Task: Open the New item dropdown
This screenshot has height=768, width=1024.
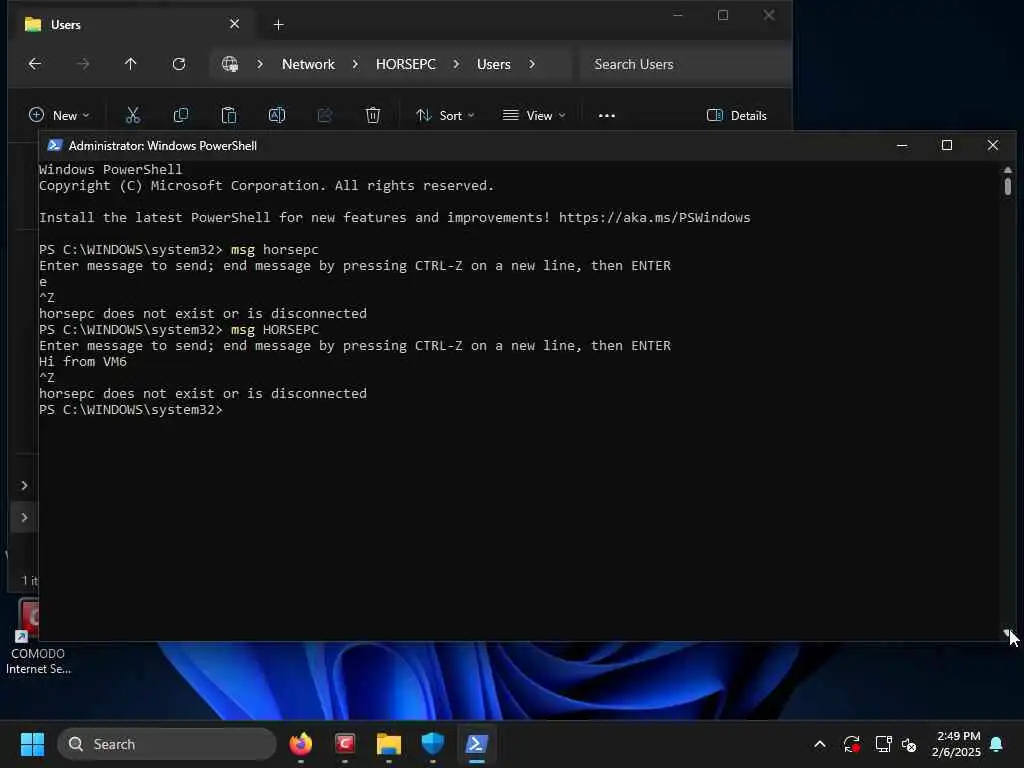Action: pos(59,116)
